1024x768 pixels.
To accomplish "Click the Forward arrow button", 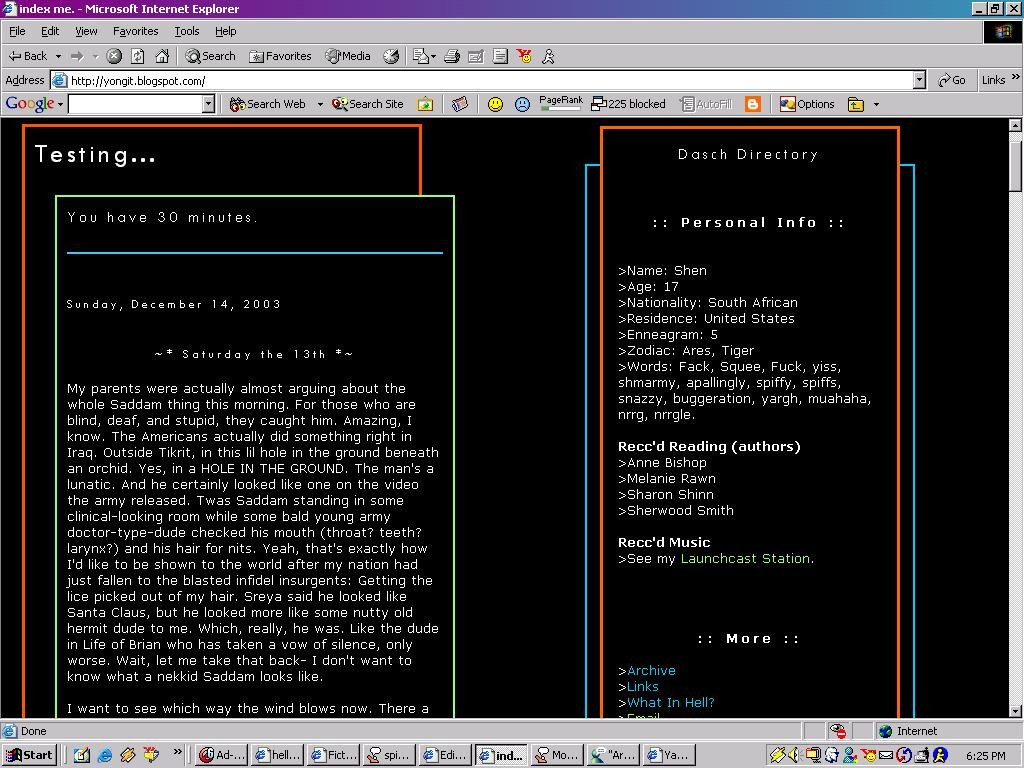I will [77, 56].
